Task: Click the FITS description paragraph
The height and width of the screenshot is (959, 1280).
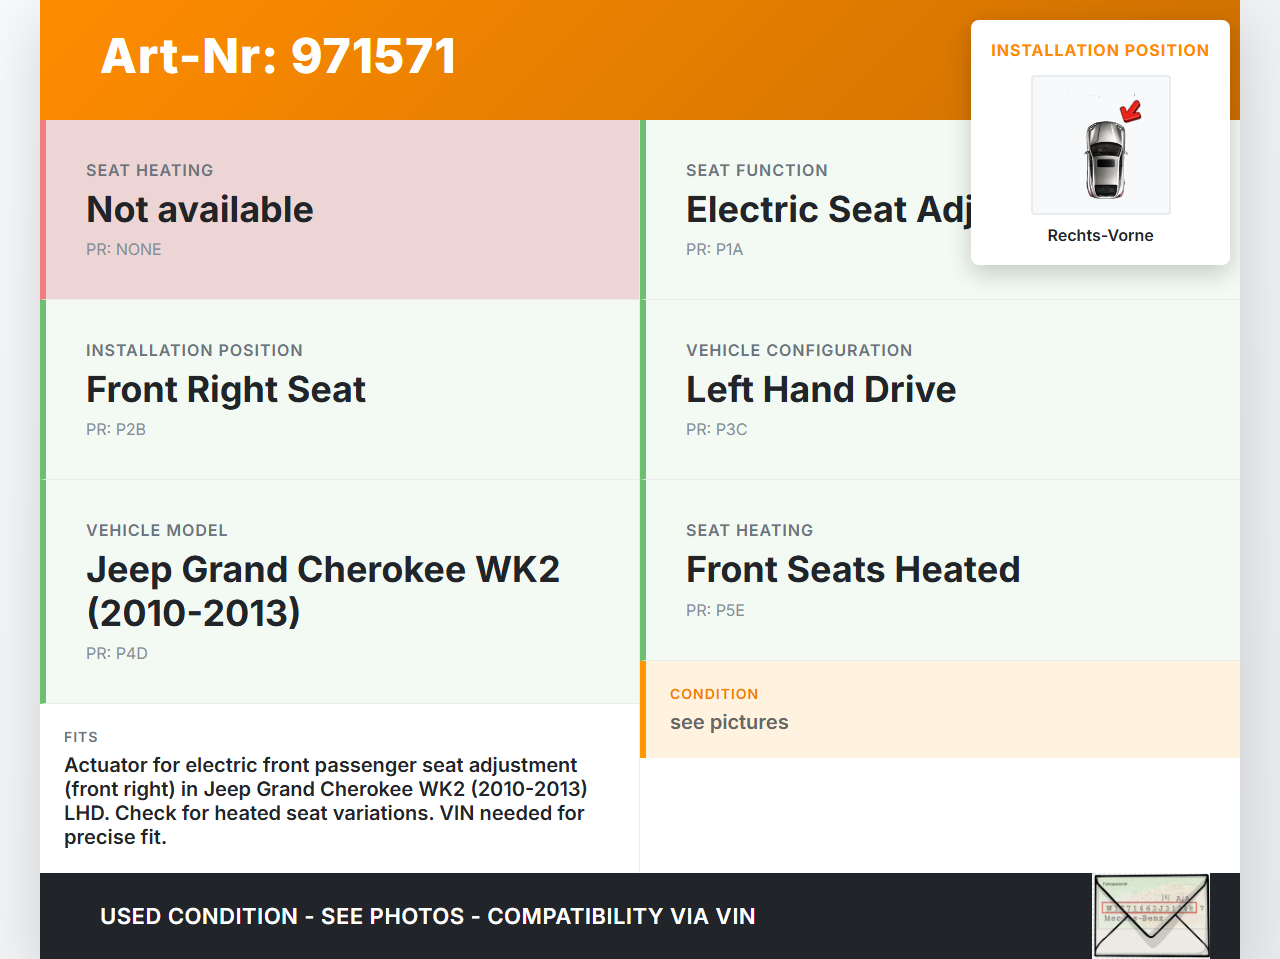Action: point(326,801)
